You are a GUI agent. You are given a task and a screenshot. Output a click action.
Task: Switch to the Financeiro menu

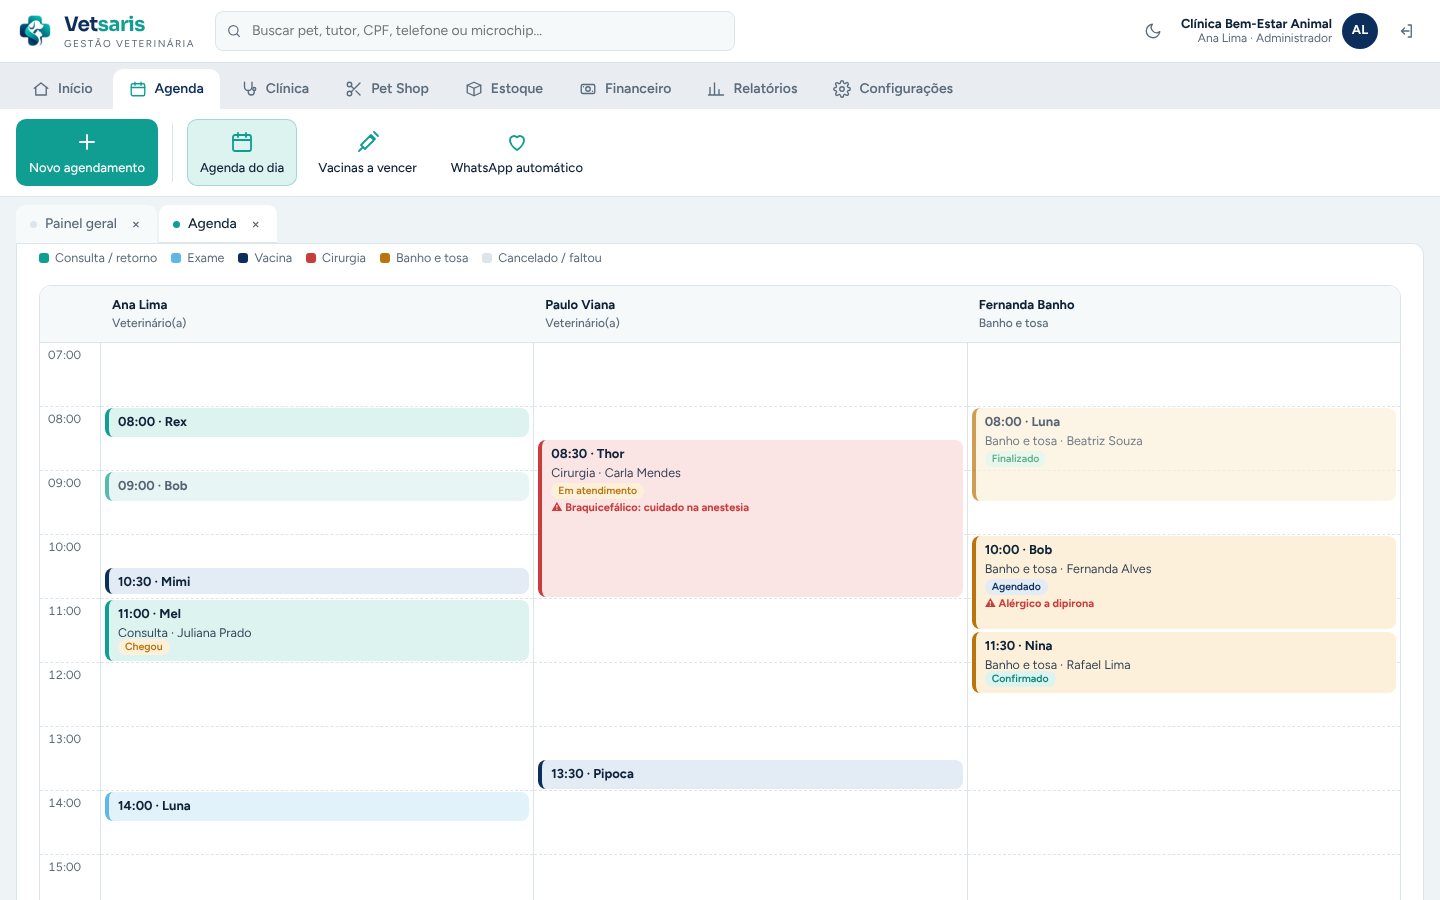click(626, 89)
